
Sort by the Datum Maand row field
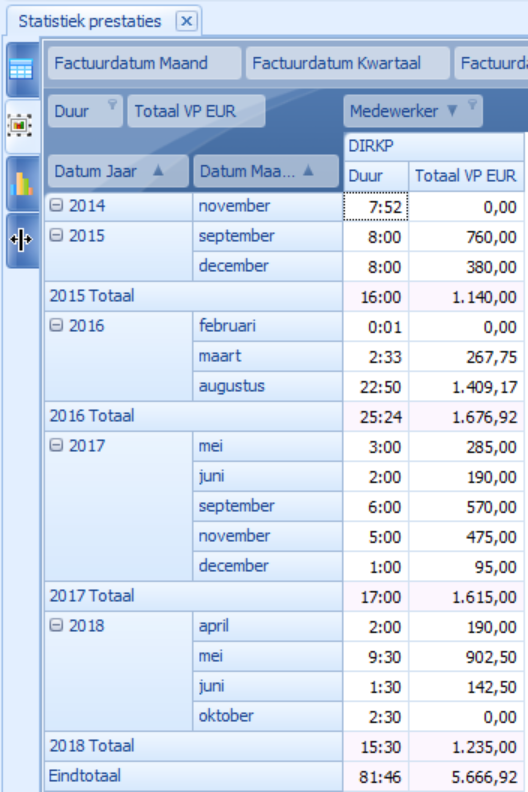coord(265,171)
